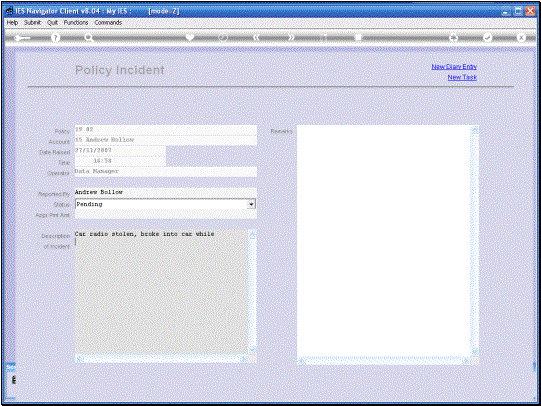Click the circled X cancel toolbar icon

coord(521,37)
